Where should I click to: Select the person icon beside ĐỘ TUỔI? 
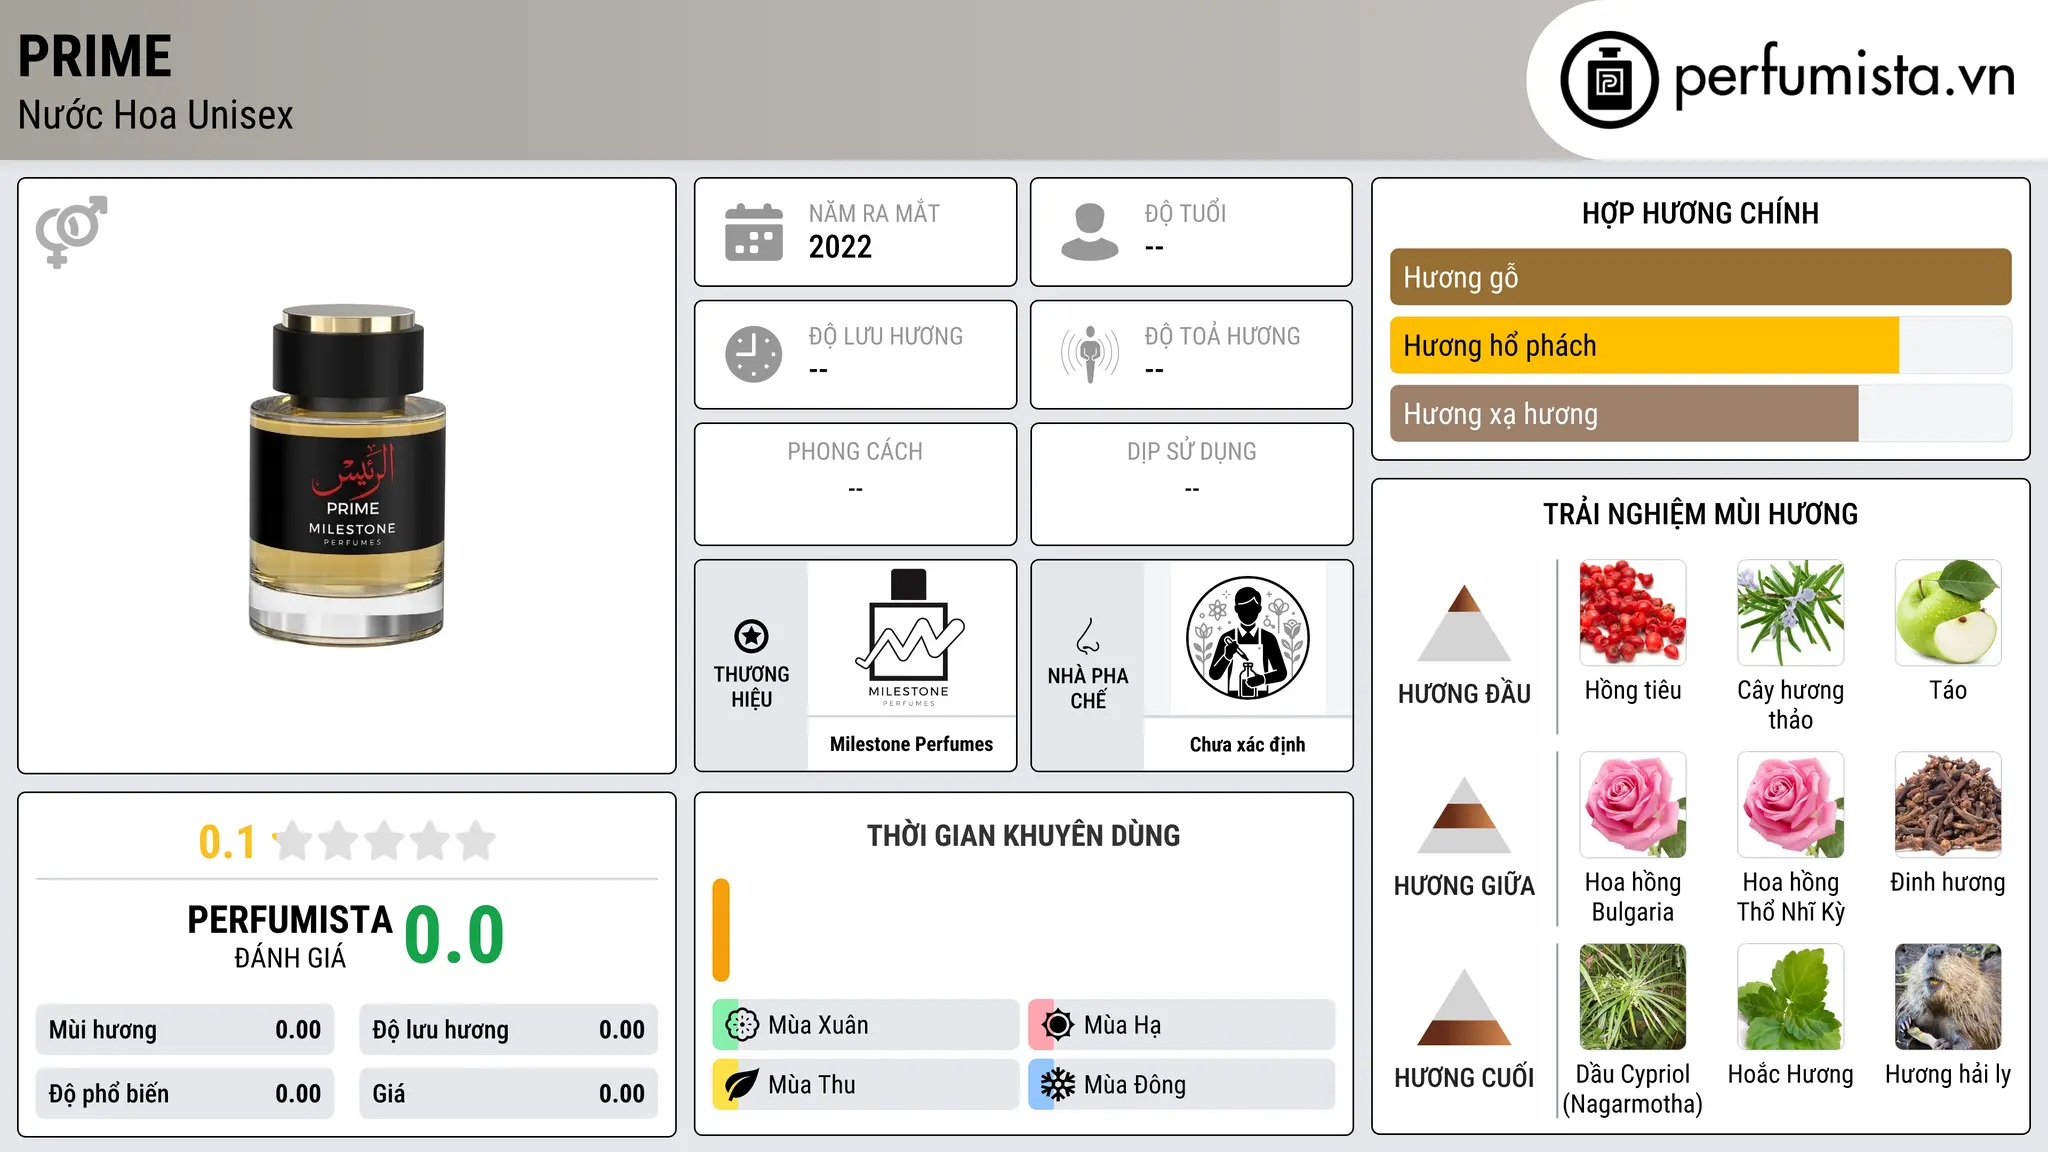pyautogui.click(x=1090, y=232)
